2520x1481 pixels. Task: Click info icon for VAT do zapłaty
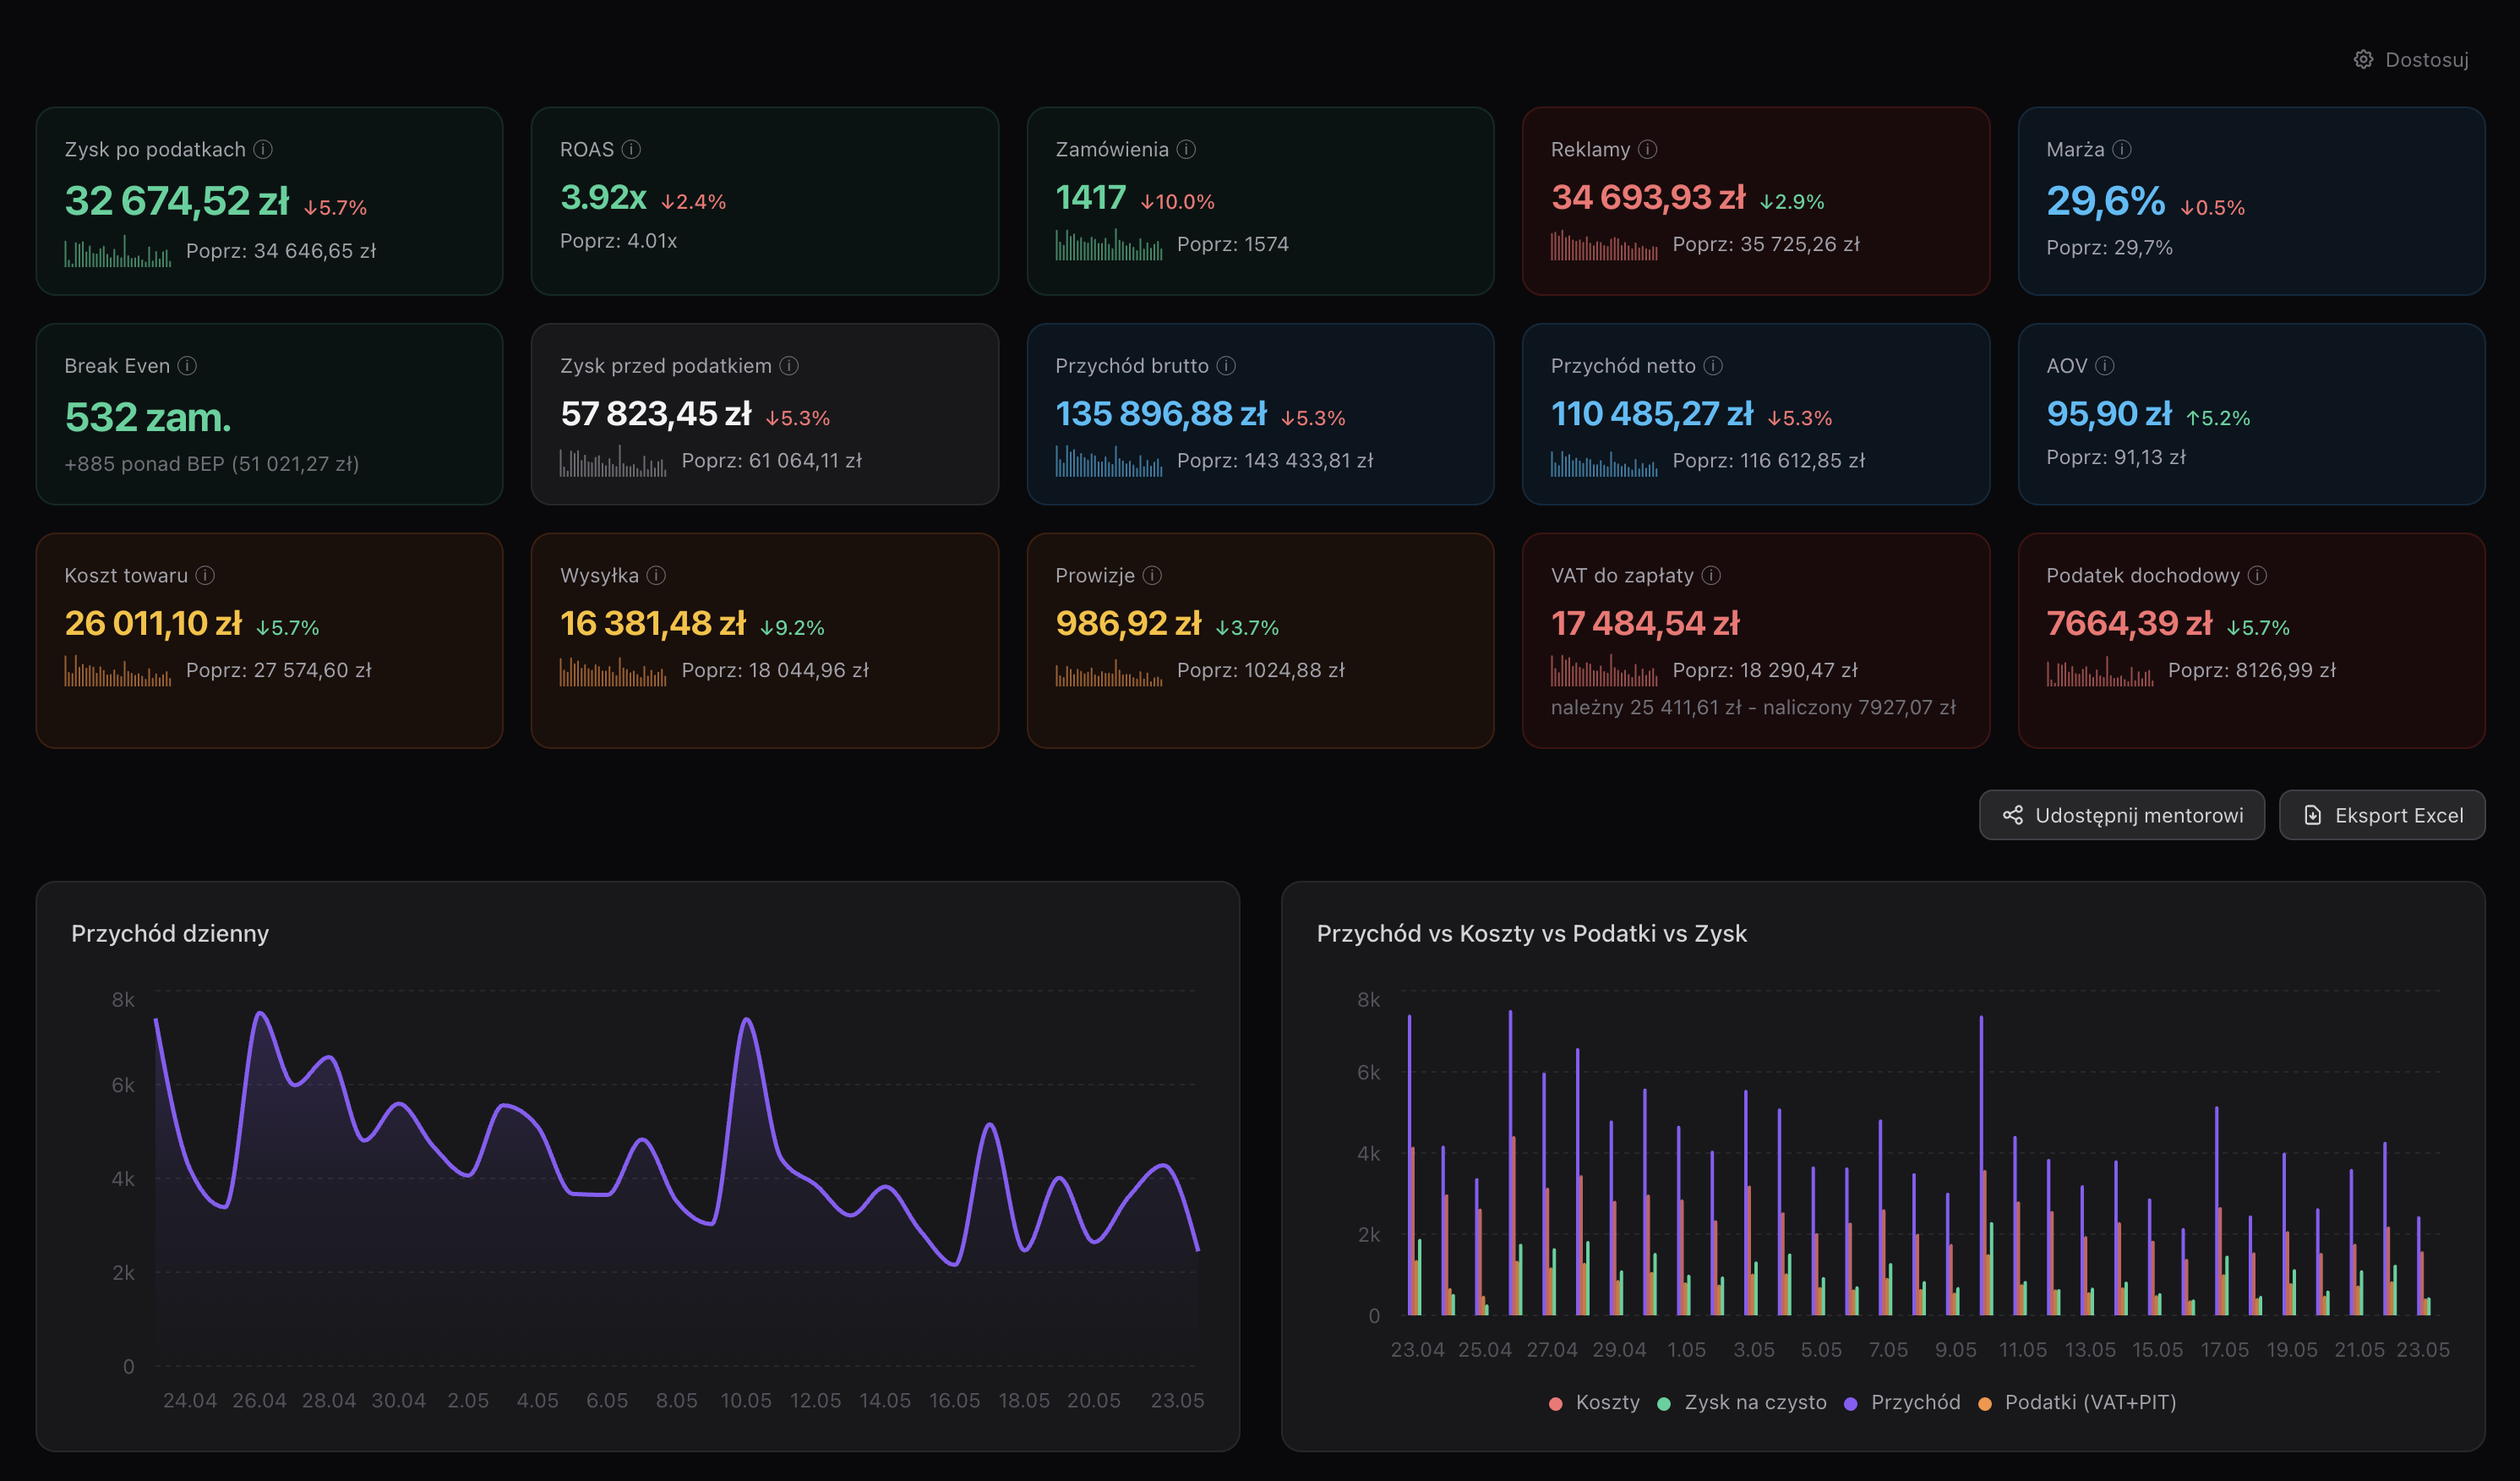[1711, 575]
